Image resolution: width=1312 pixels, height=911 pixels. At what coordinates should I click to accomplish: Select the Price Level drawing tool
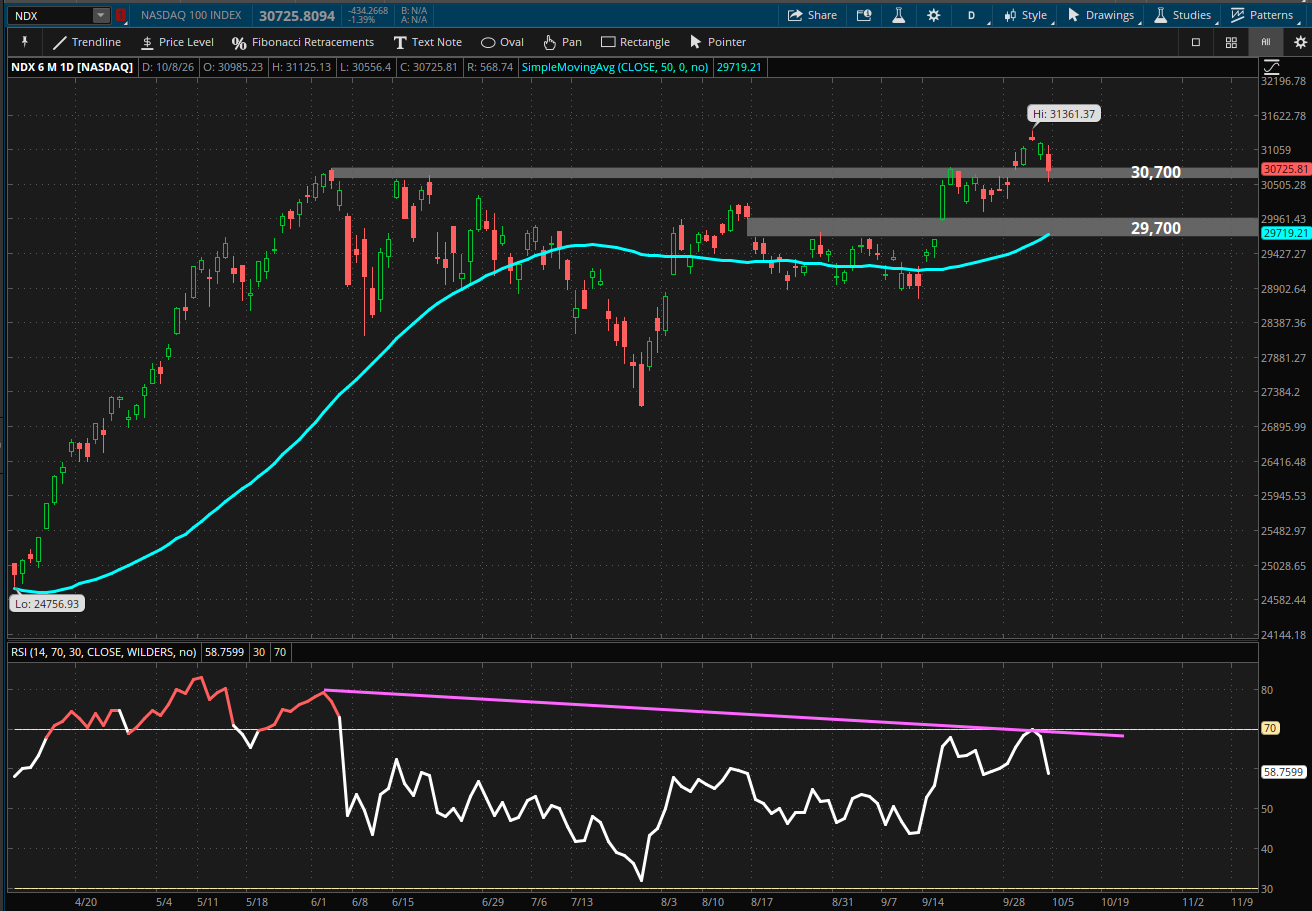[x=177, y=42]
